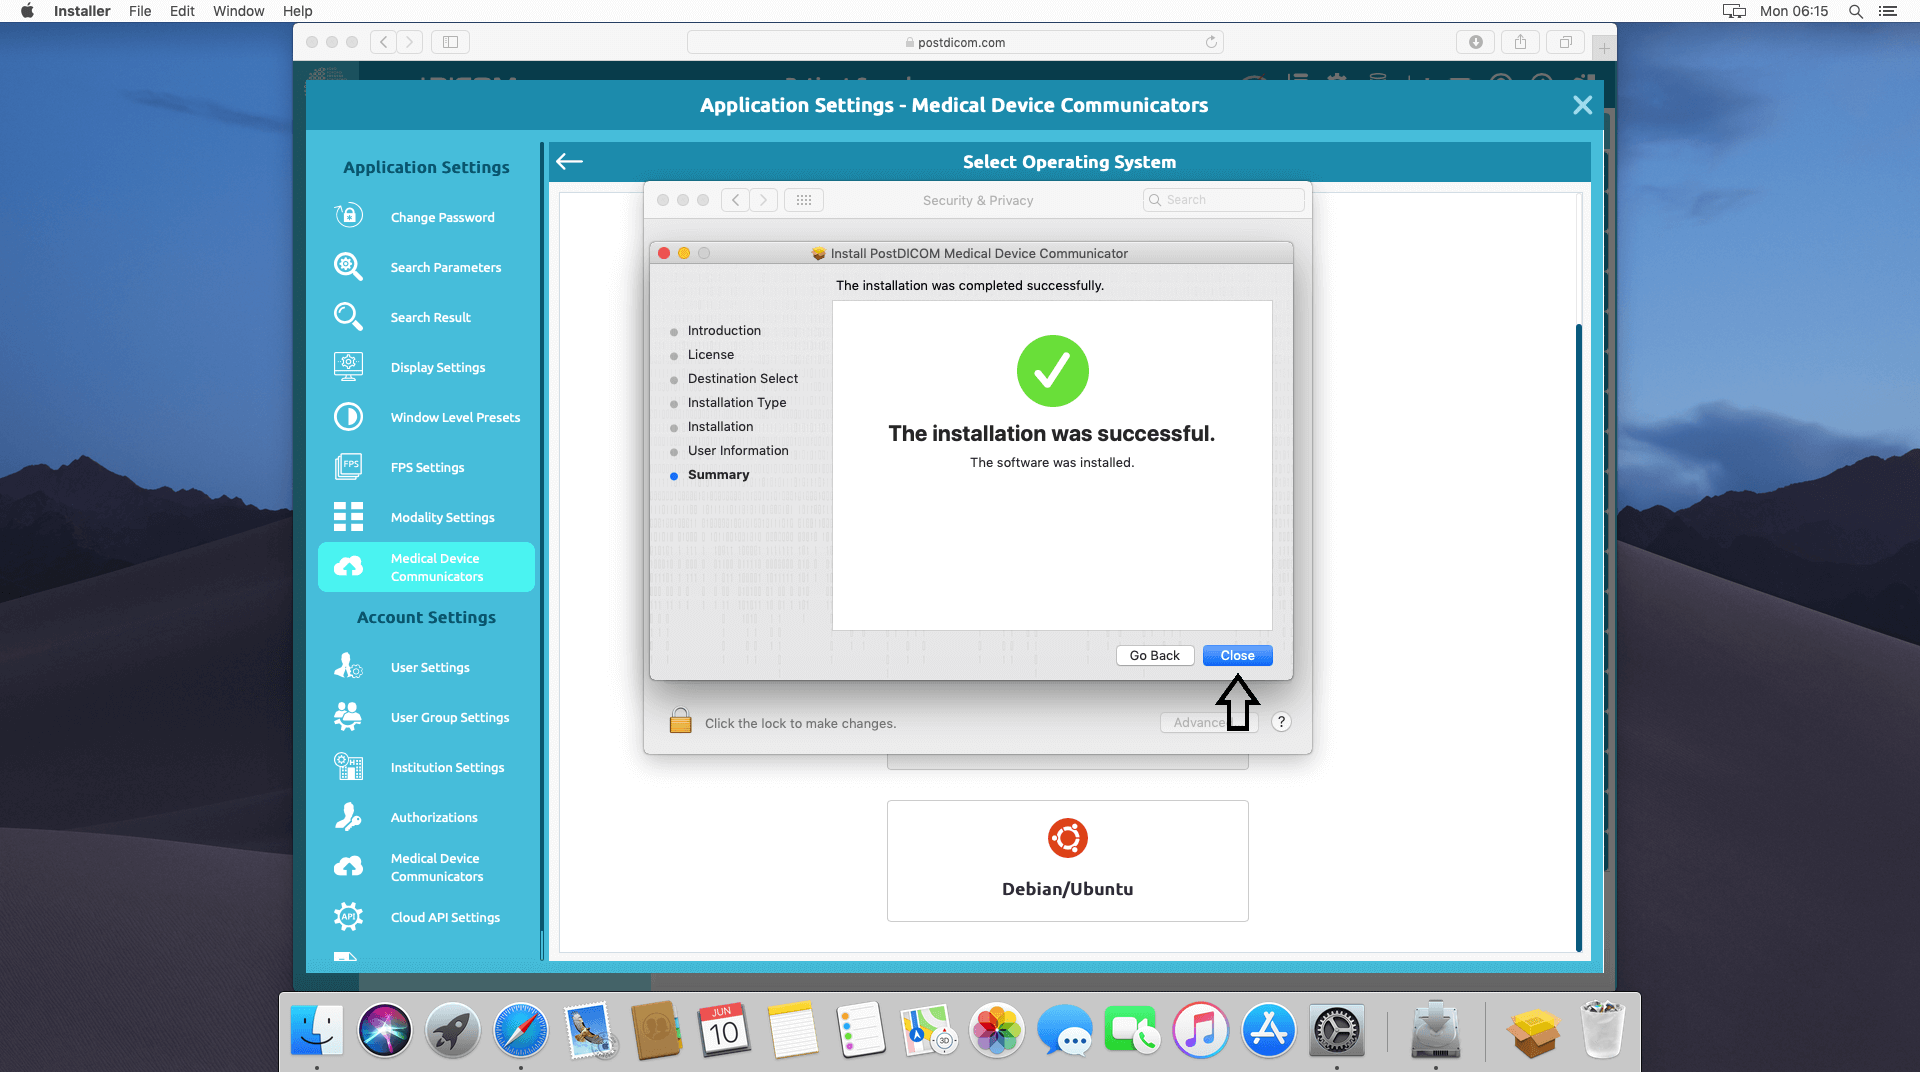
Task: Open Search Parameters icon in sidebar
Action: pos(348,266)
